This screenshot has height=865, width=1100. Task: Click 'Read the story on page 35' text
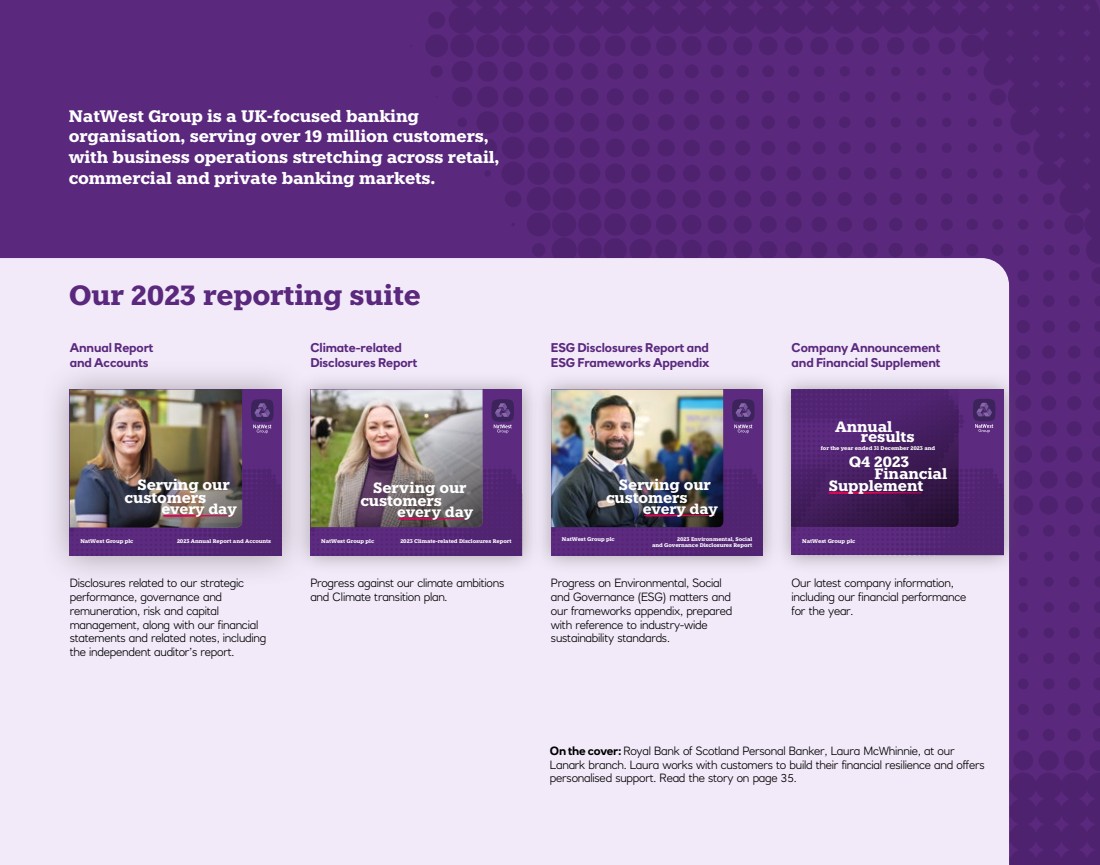point(727,778)
